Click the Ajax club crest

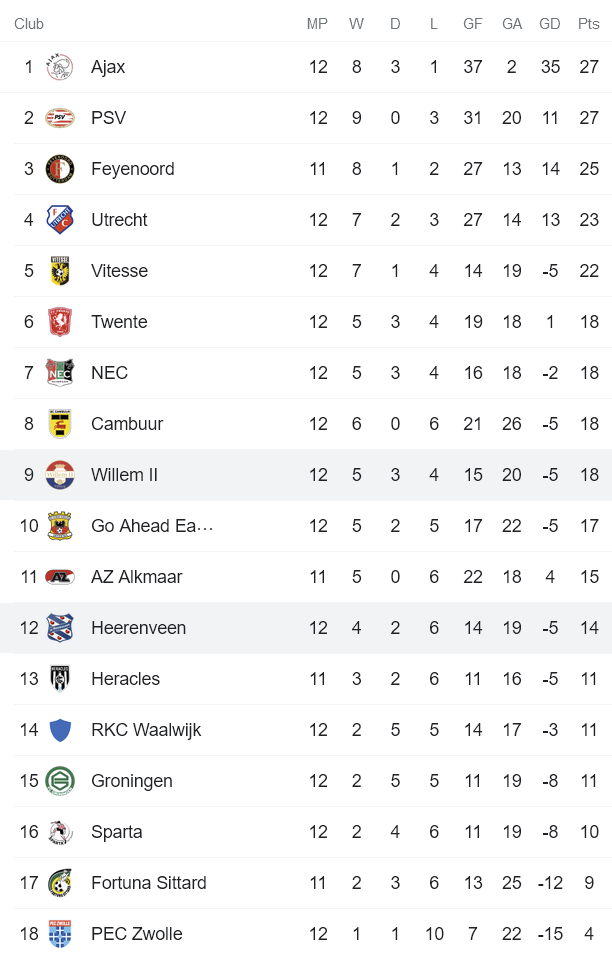(59, 67)
